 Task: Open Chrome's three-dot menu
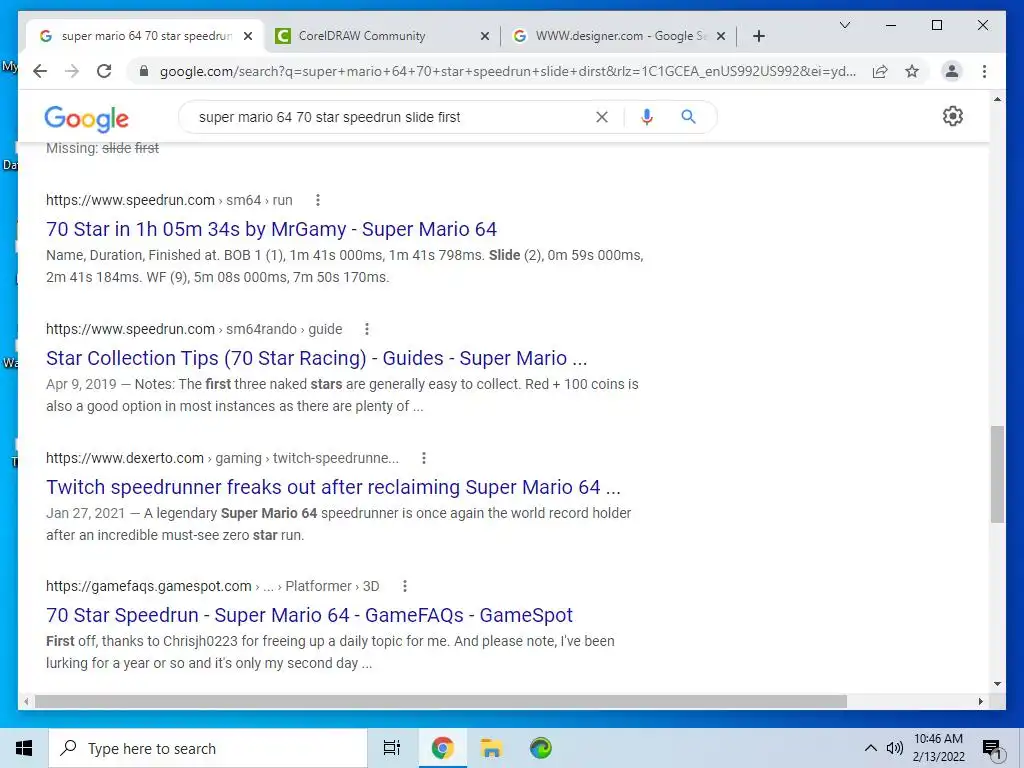pyautogui.click(x=984, y=71)
